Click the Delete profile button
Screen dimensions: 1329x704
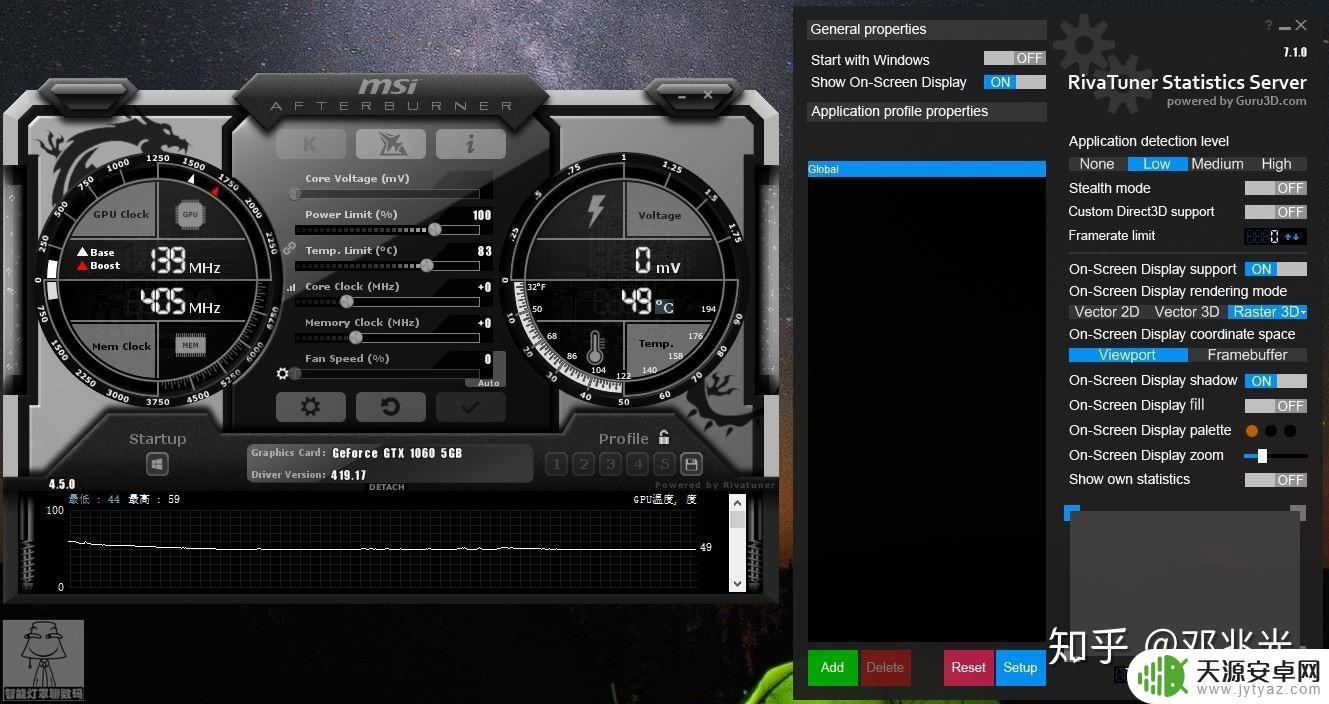coord(885,668)
